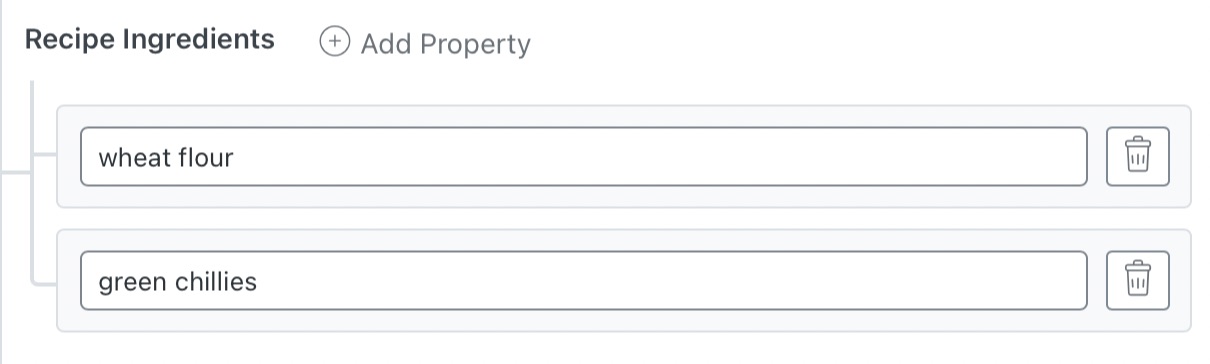
Task: Delete the wheat flour ingredient with trash icon
Action: (x=1137, y=156)
